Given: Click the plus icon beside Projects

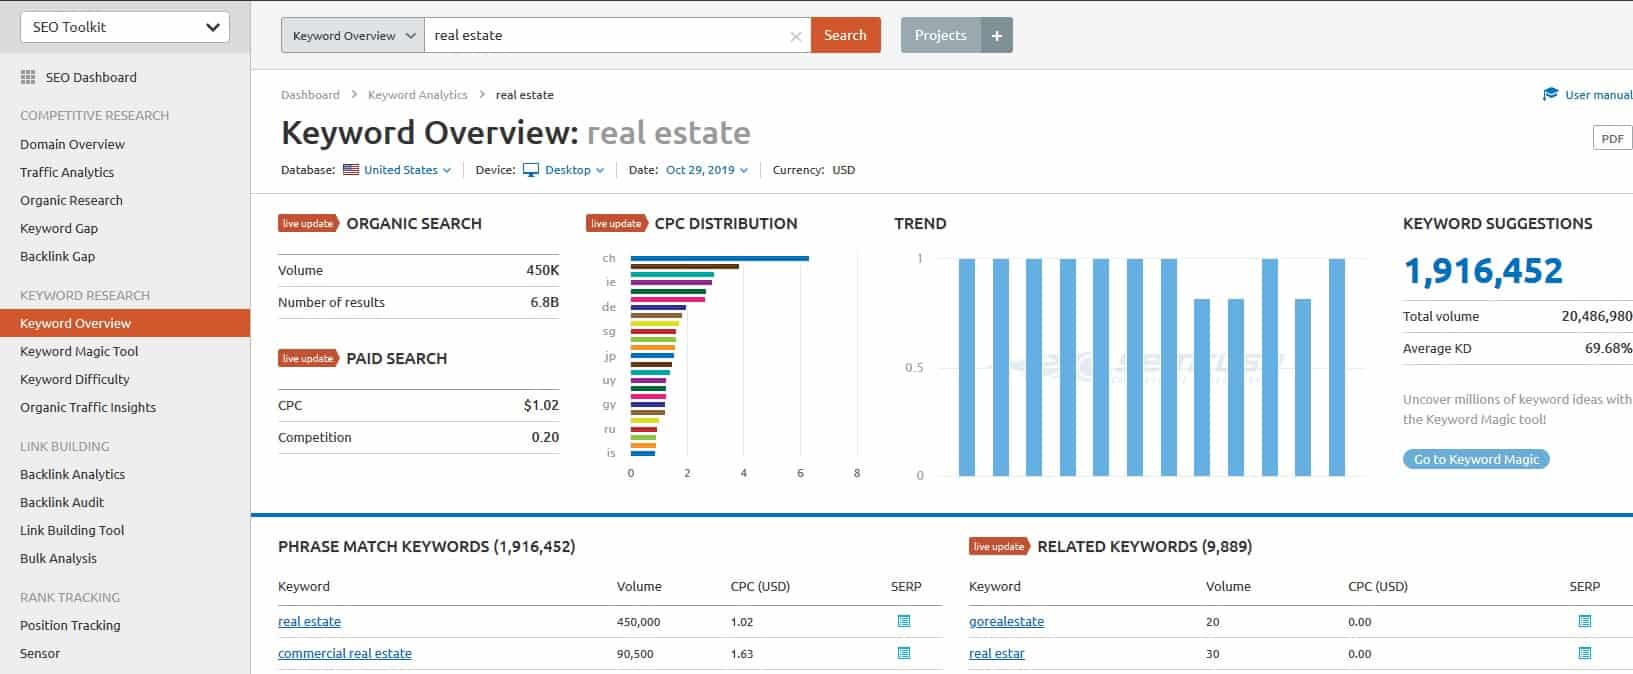Looking at the screenshot, I should point(996,35).
